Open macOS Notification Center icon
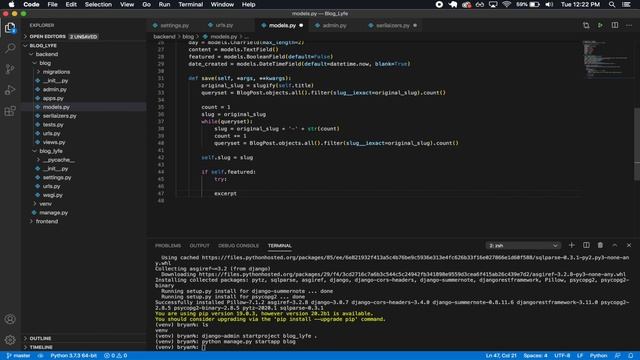Screen dimensions: 640x360 [627, 4]
